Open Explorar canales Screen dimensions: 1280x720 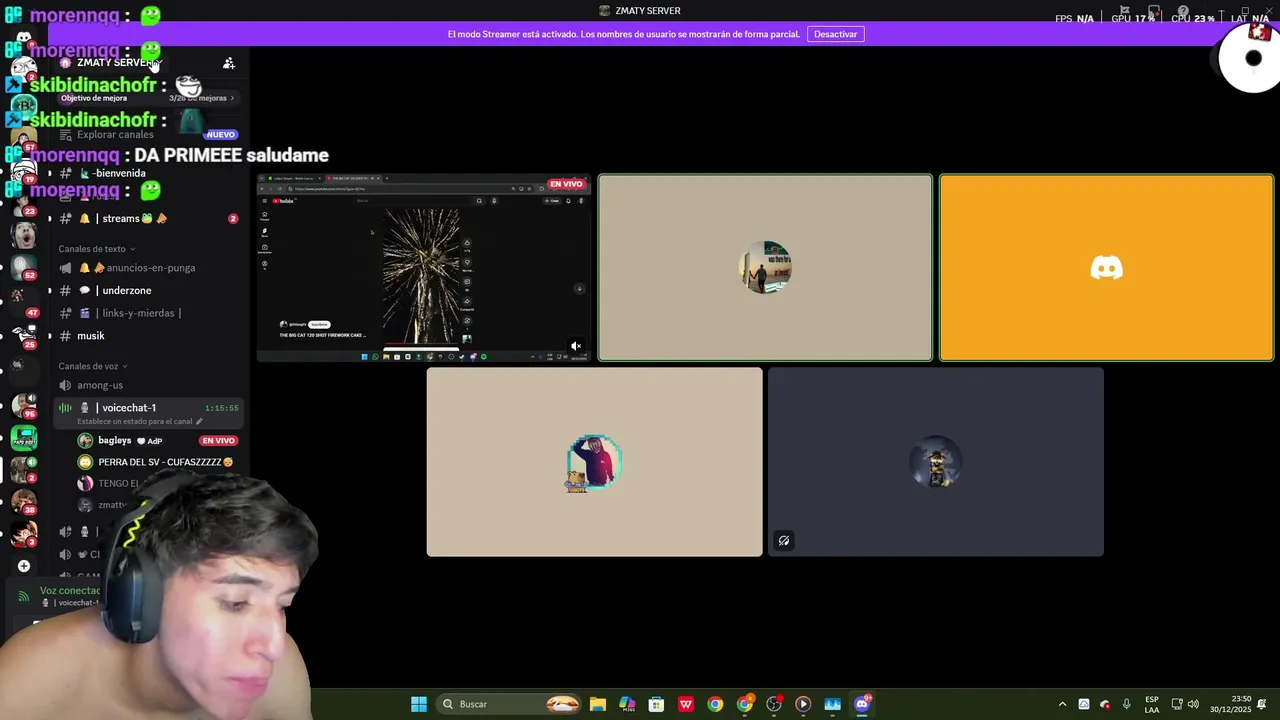pos(115,135)
